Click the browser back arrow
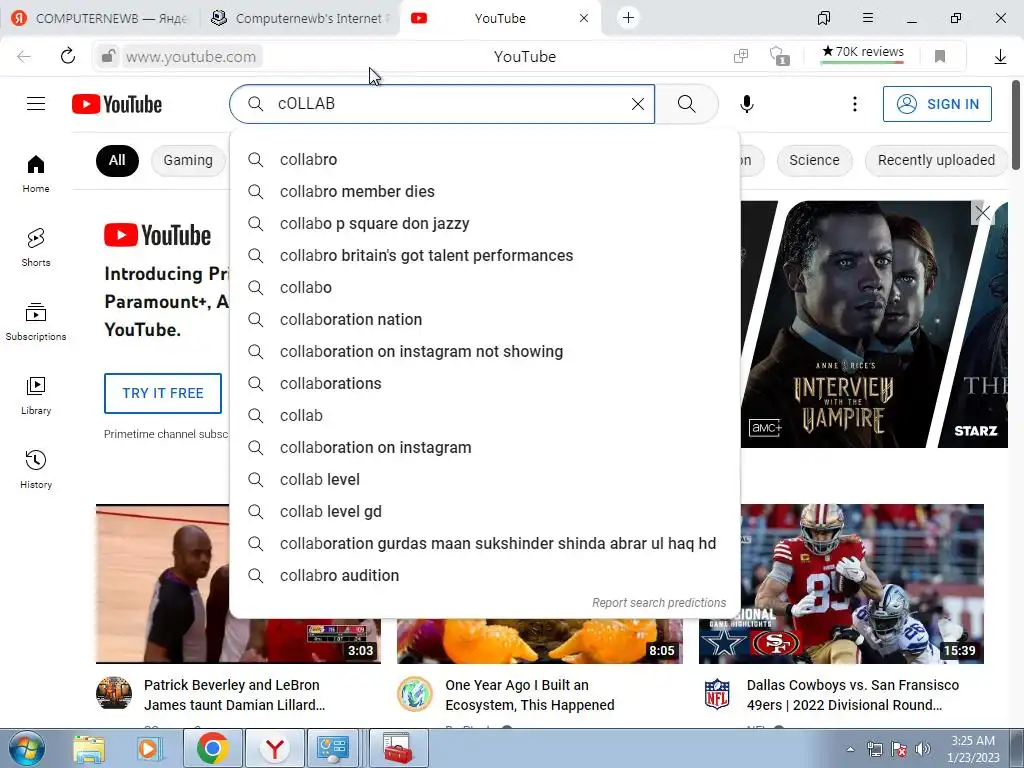Image resolution: width=1024 pixels, height=768 pixels. click(x=24, y=56)
